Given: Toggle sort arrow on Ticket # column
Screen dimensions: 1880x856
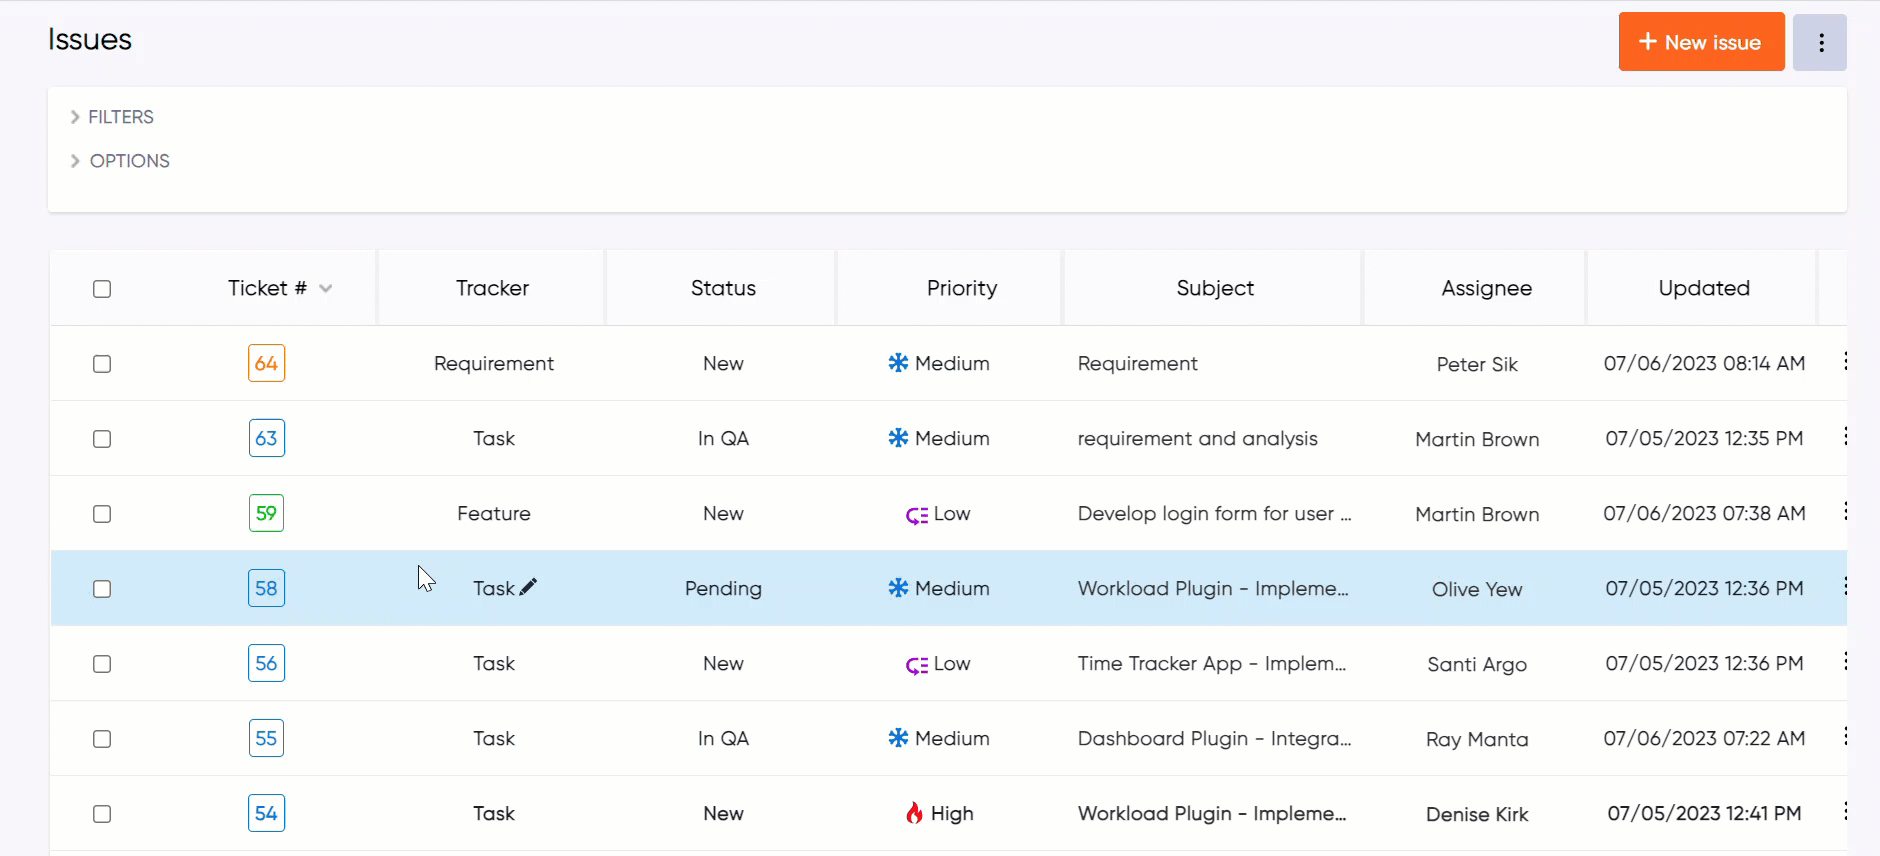Looking at the screenshot, I should coord(326,289).
